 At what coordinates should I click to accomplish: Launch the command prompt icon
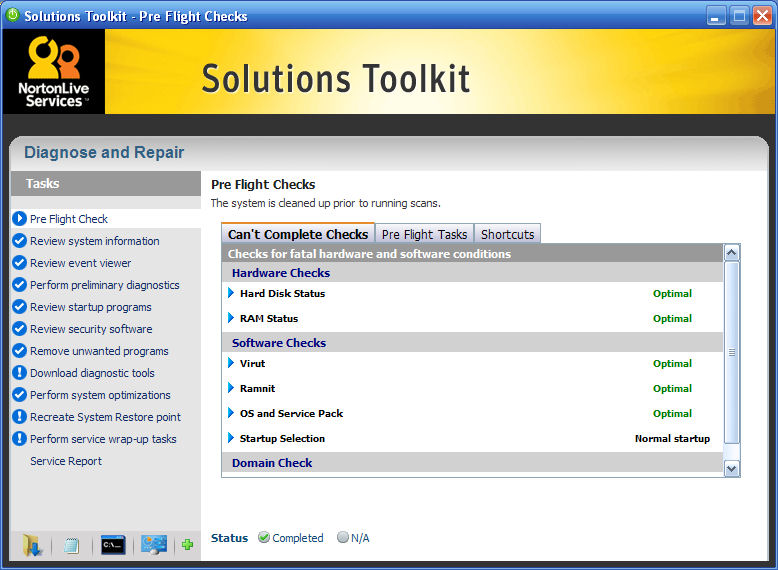(113, 545)
